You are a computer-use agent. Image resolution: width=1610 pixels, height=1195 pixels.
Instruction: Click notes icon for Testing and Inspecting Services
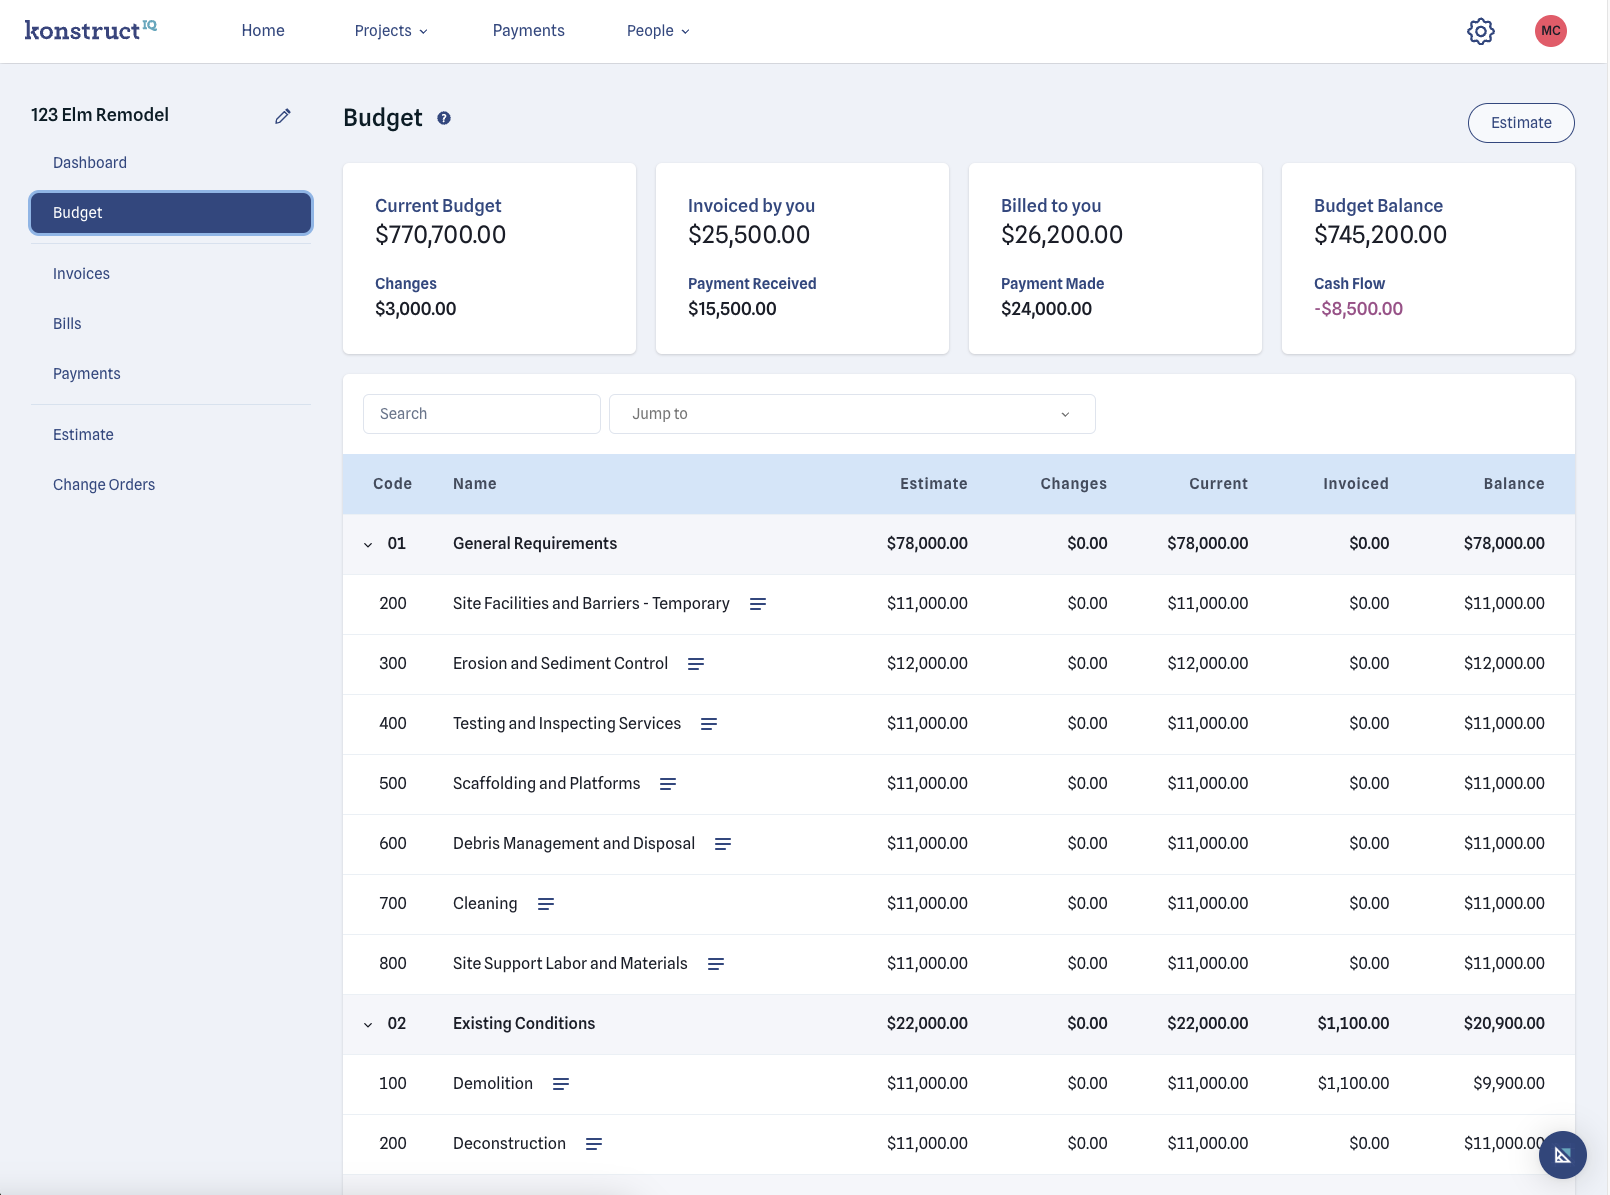[x=708, y=723]
